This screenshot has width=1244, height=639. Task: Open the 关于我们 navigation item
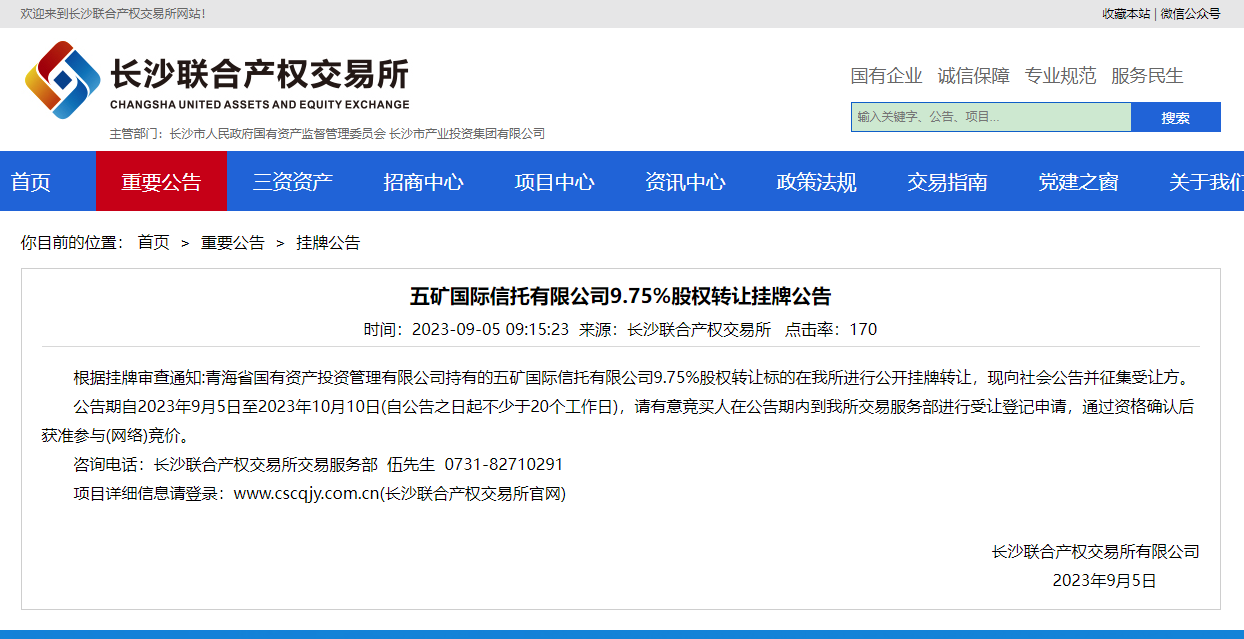1206,182
